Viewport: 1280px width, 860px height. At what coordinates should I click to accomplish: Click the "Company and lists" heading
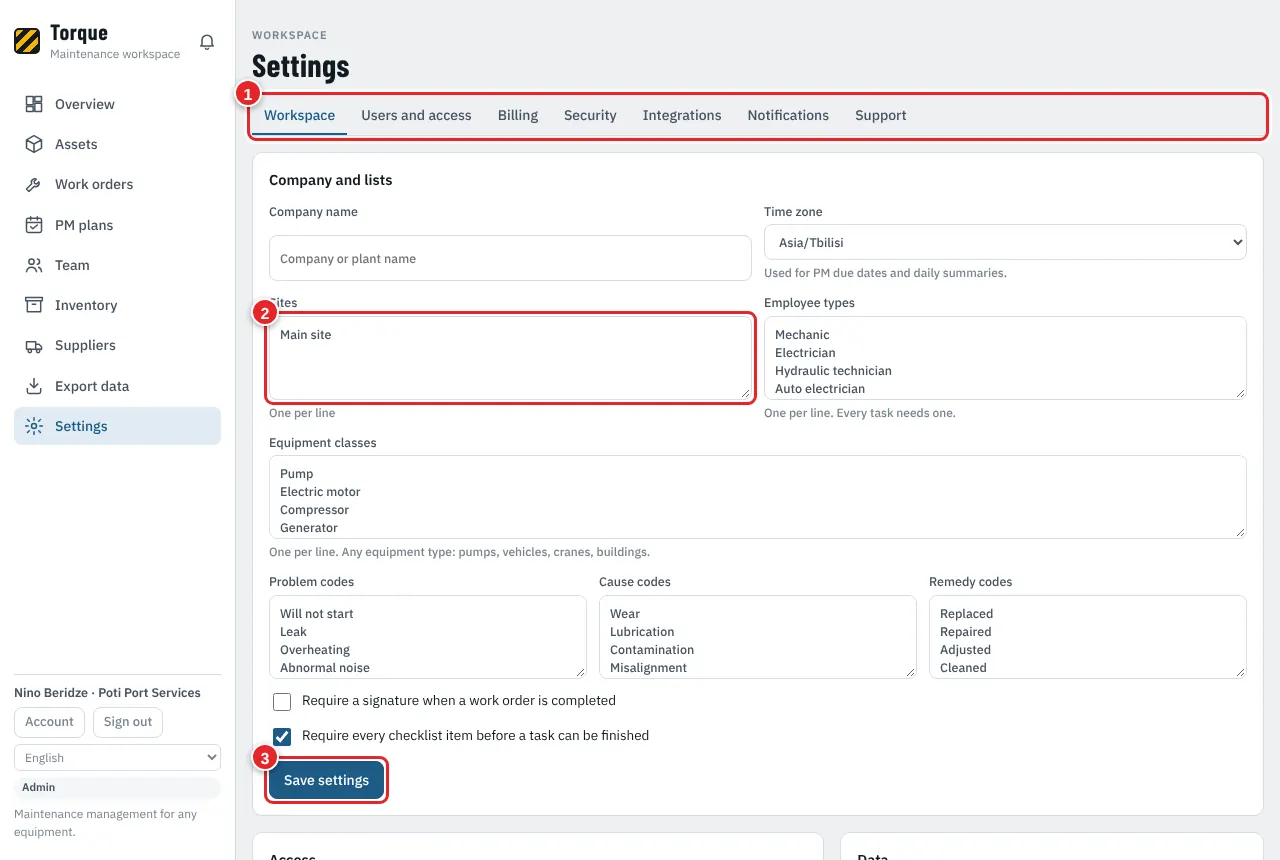pyautogui.click(x=331, y=180)
